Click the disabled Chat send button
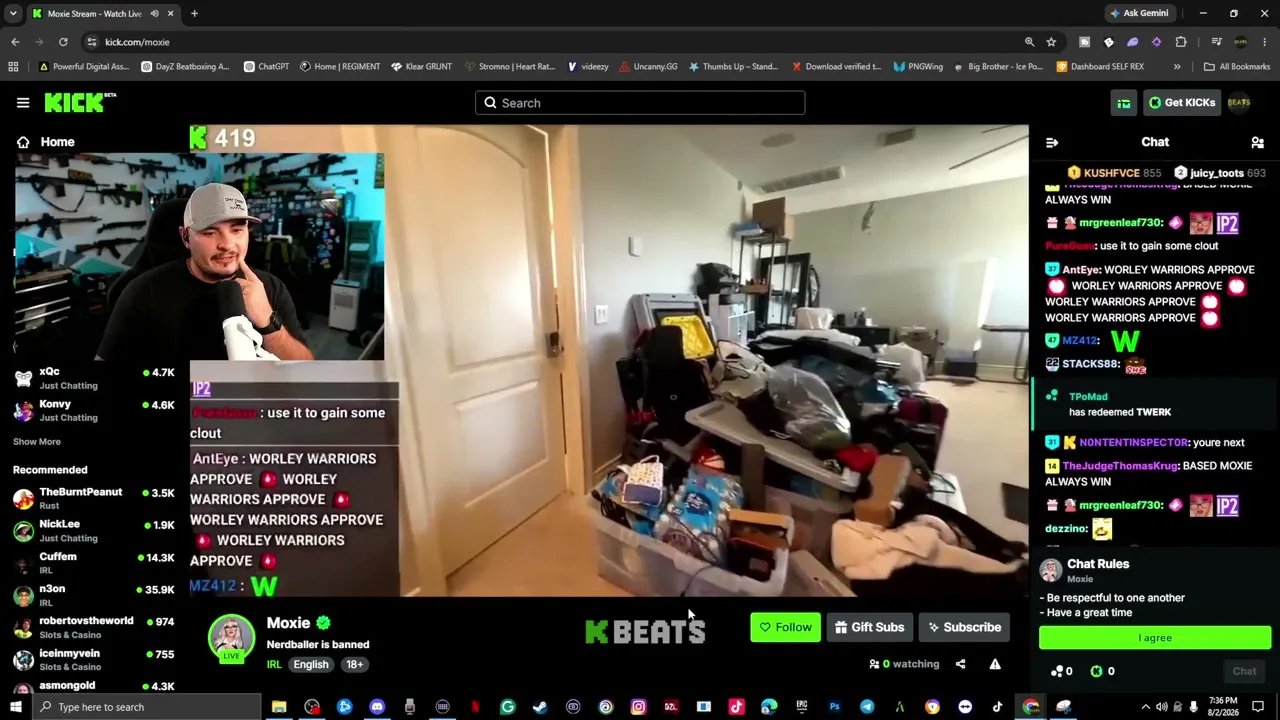1280x720 pixels. (x=1244, y=672)
